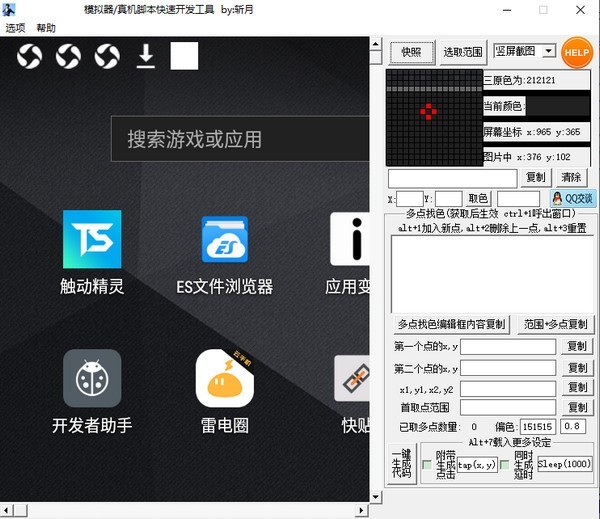The image size is (600, 519).
Task: Open the 选项 menu
Action: point(16,28)
